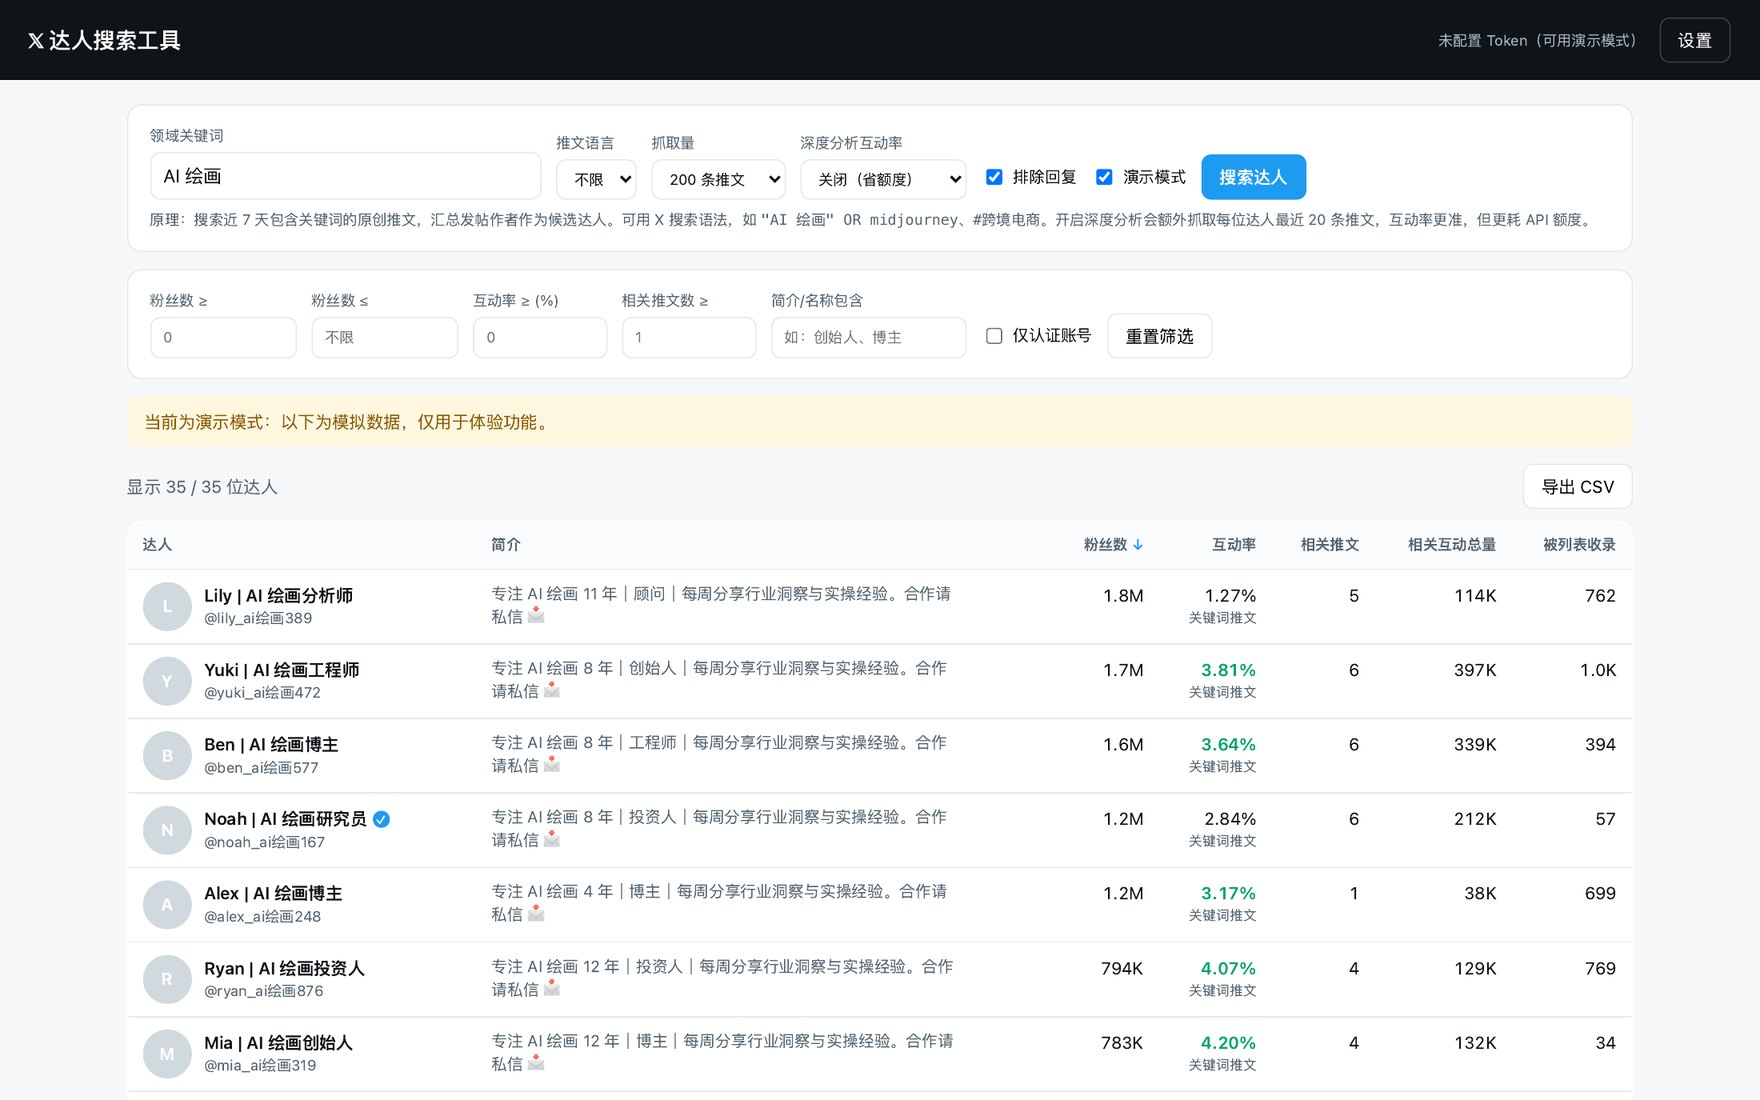
Task: Click the 1.8M follower count for Lily
Action: click(1123, 596)
